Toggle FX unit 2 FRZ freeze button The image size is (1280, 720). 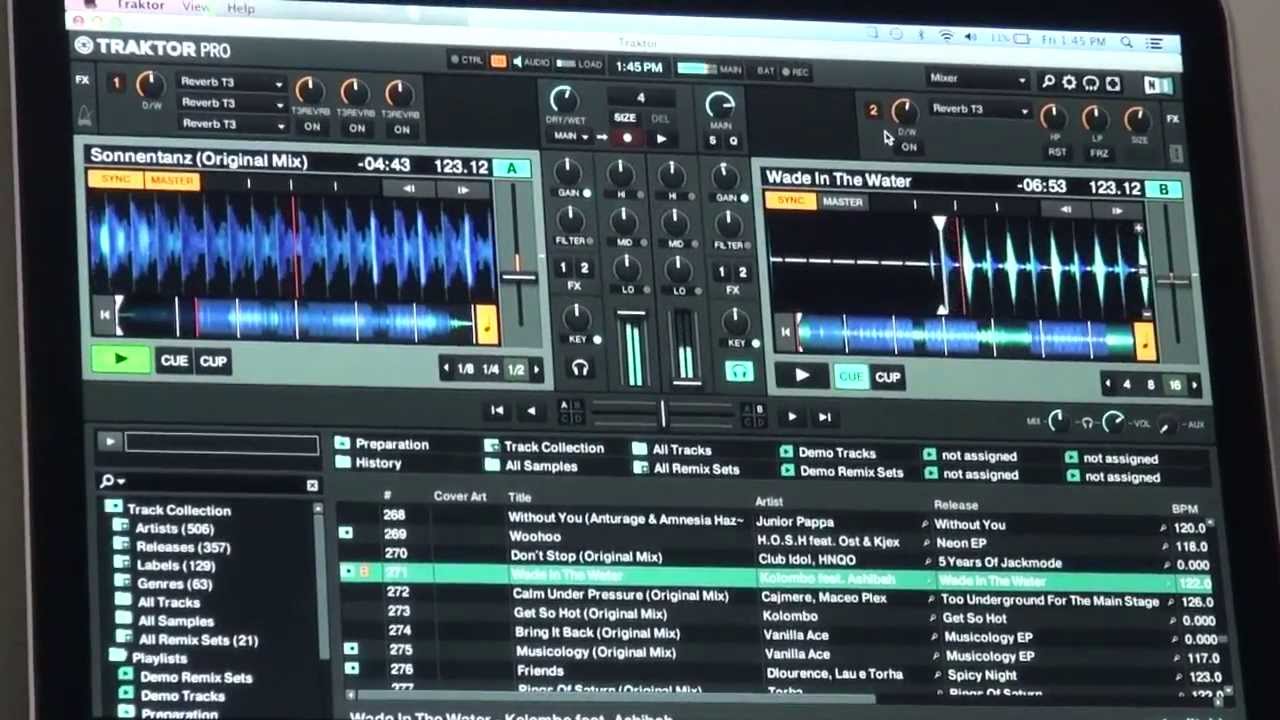tap(1098, 153)
